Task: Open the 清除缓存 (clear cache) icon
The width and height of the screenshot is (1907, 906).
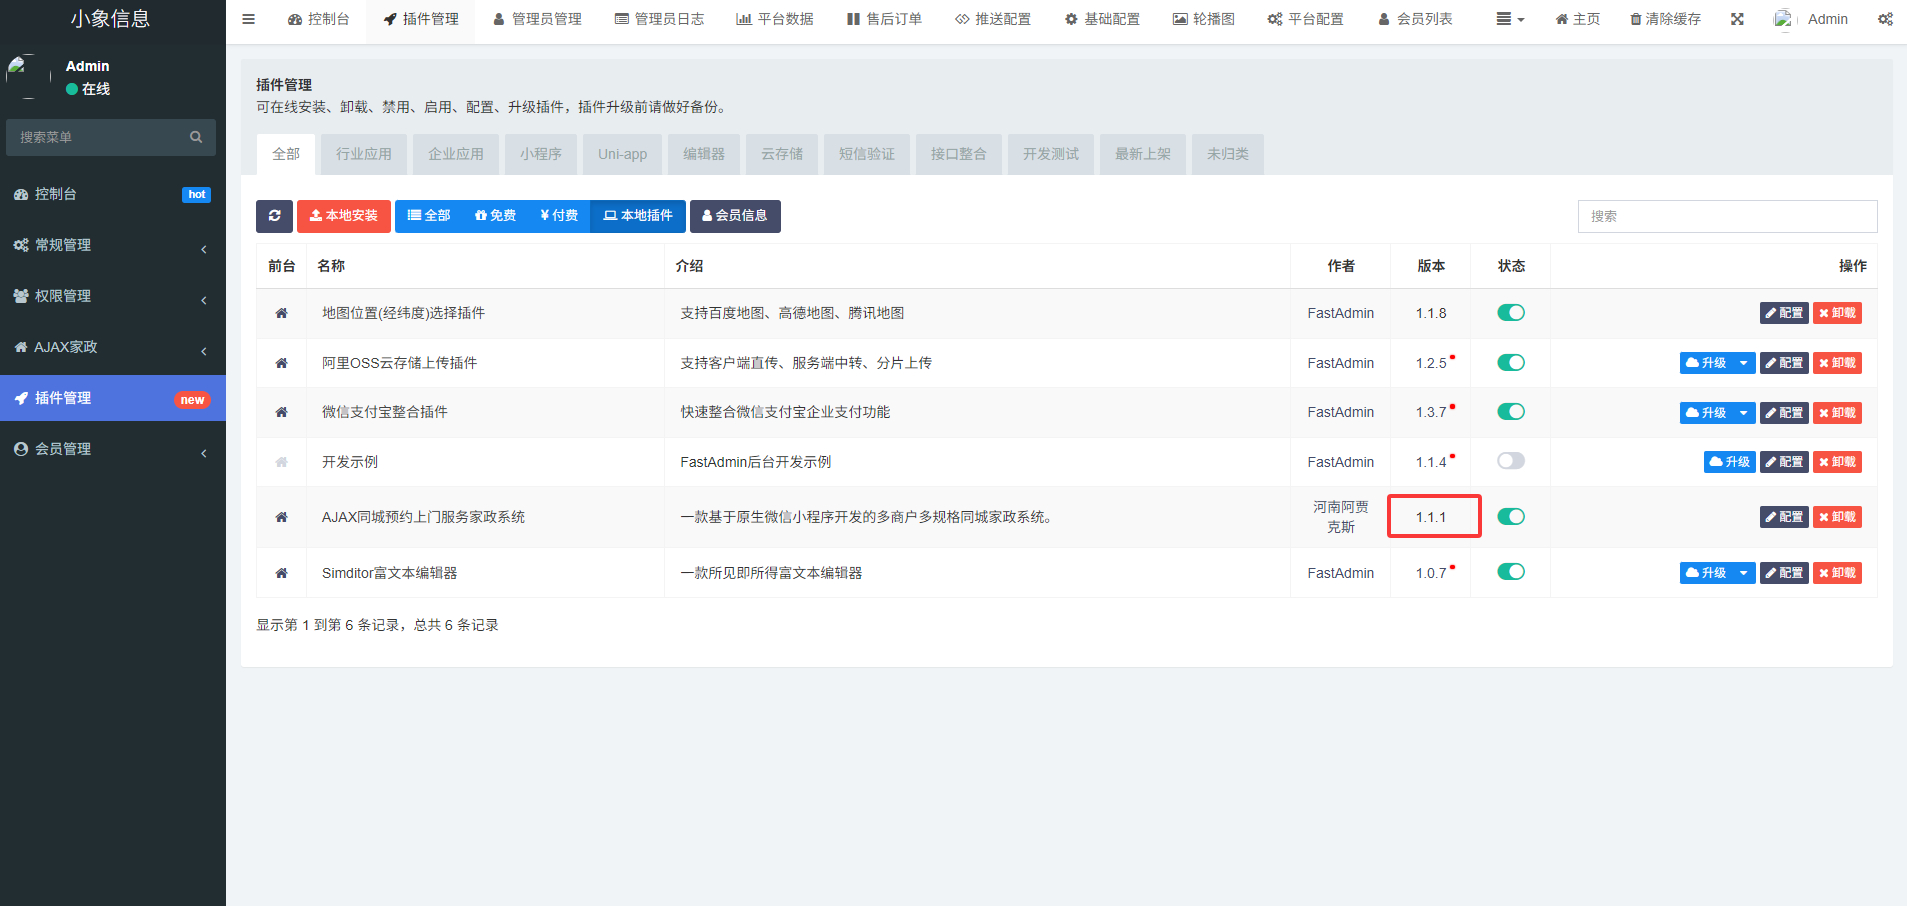Action: [x=1663, y=18]
